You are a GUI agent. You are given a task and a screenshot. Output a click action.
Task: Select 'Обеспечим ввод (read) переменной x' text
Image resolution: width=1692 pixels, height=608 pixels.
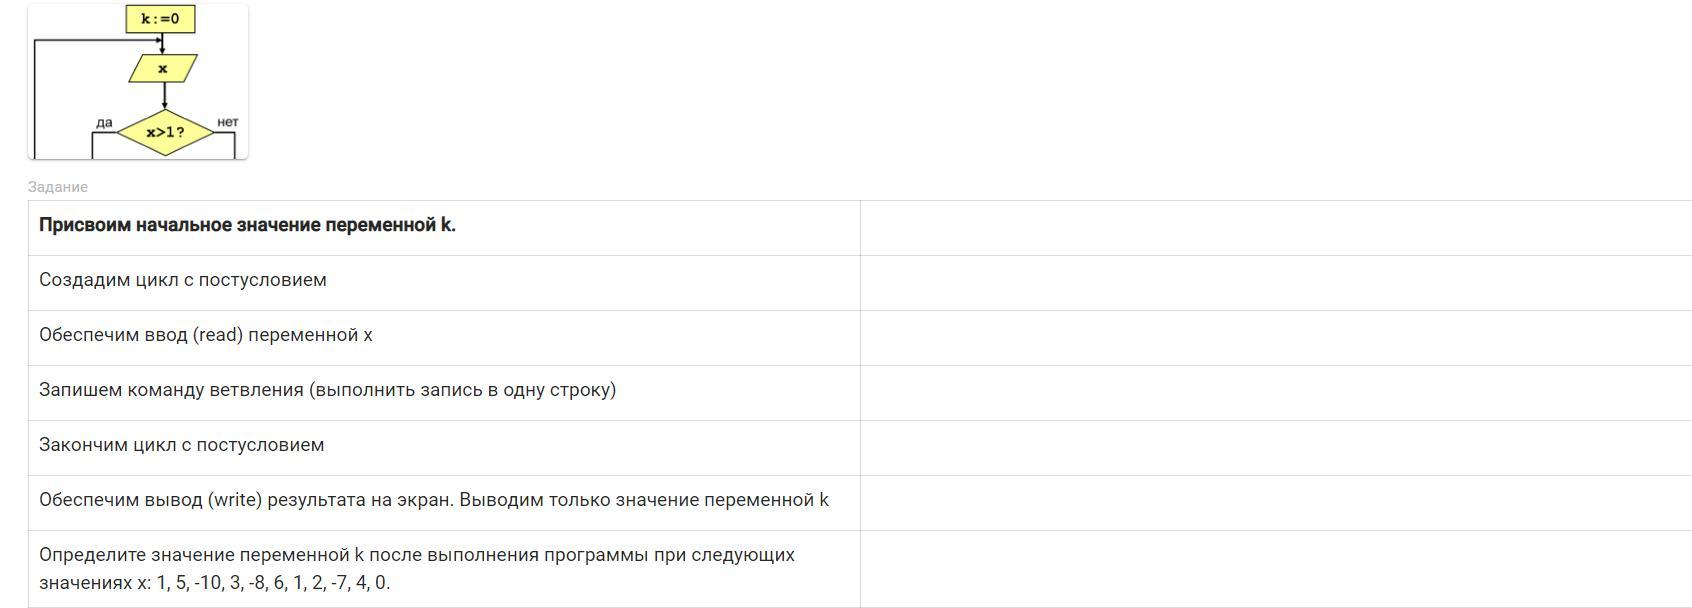pyautogui.click(x=206, y=335)
